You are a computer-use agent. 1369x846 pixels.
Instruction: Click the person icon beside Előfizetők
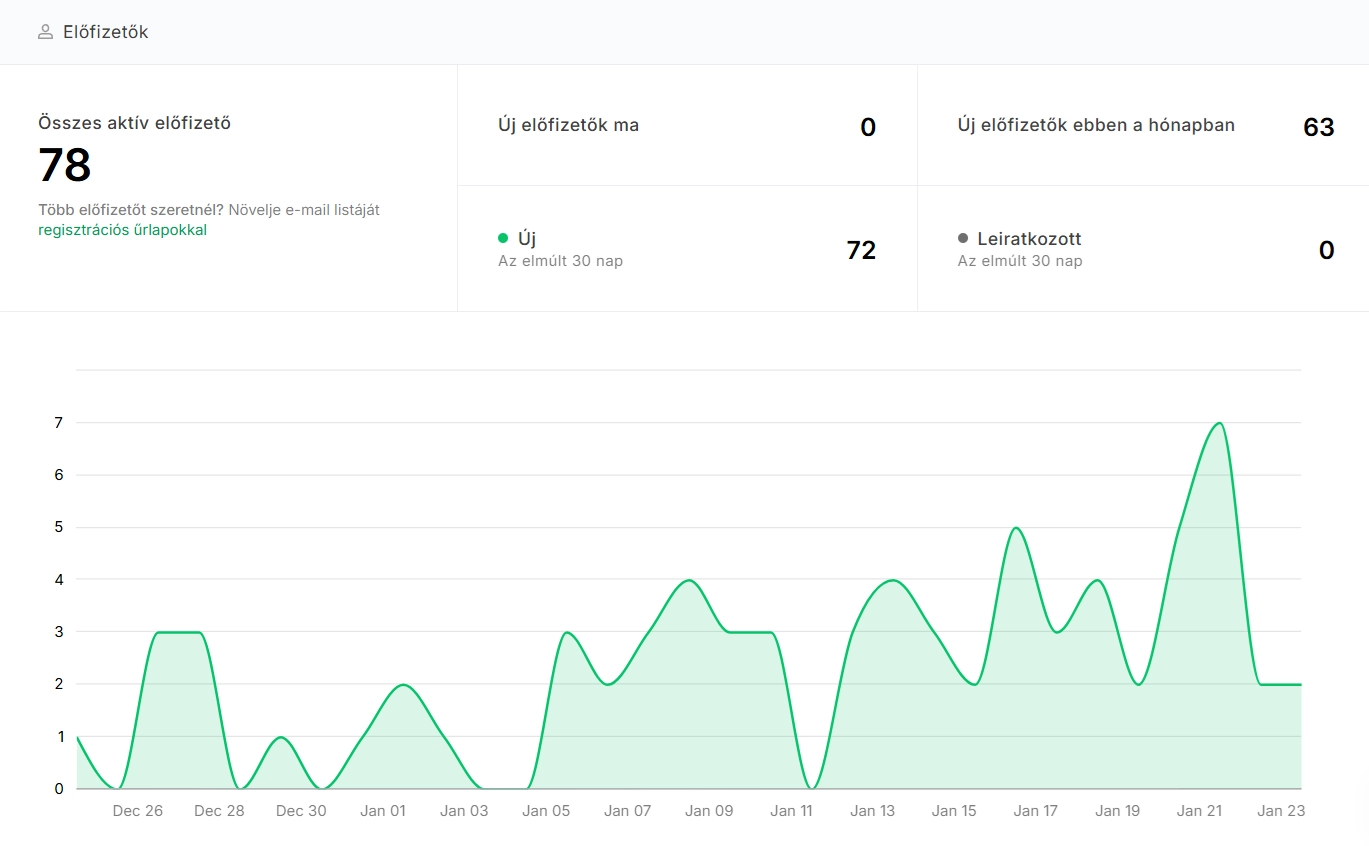(x=45, y=32)
